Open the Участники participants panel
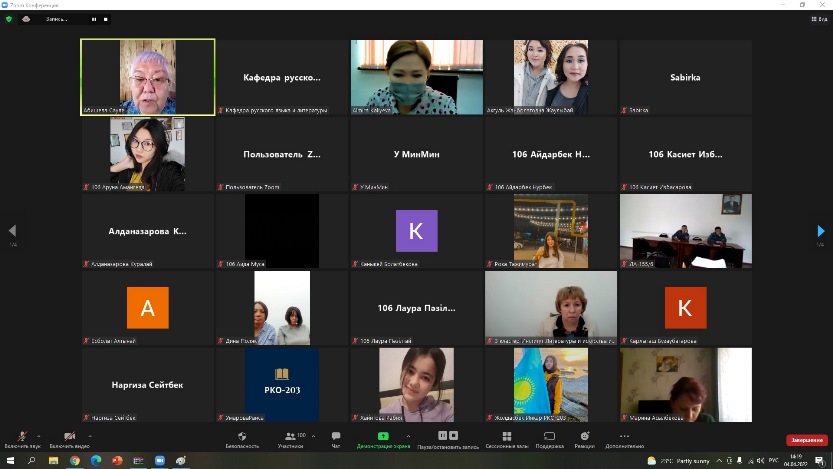The width and height of the screenshot is (833, 469). pos(290,438)
